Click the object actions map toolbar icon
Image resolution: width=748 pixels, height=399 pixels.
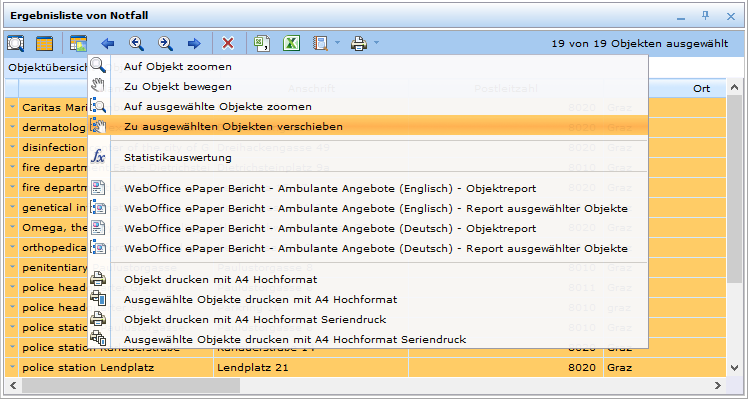coord(78,44)
